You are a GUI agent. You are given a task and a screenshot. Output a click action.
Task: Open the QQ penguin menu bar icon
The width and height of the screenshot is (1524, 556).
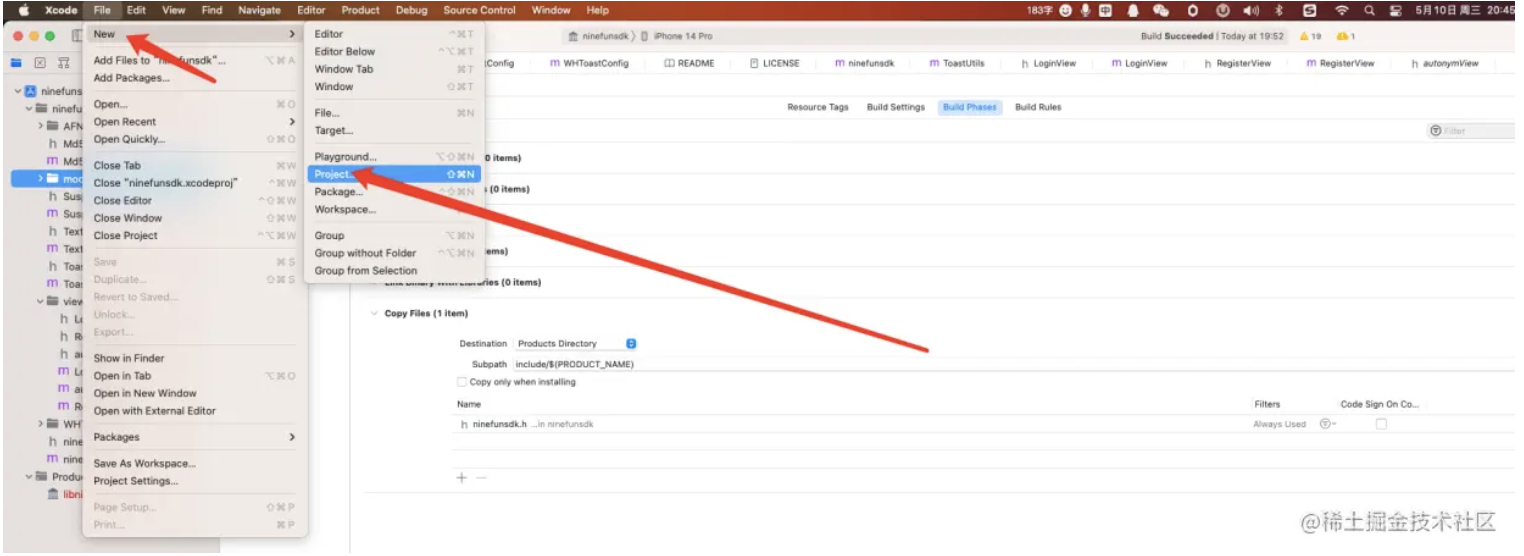[x=1133, y=10]
